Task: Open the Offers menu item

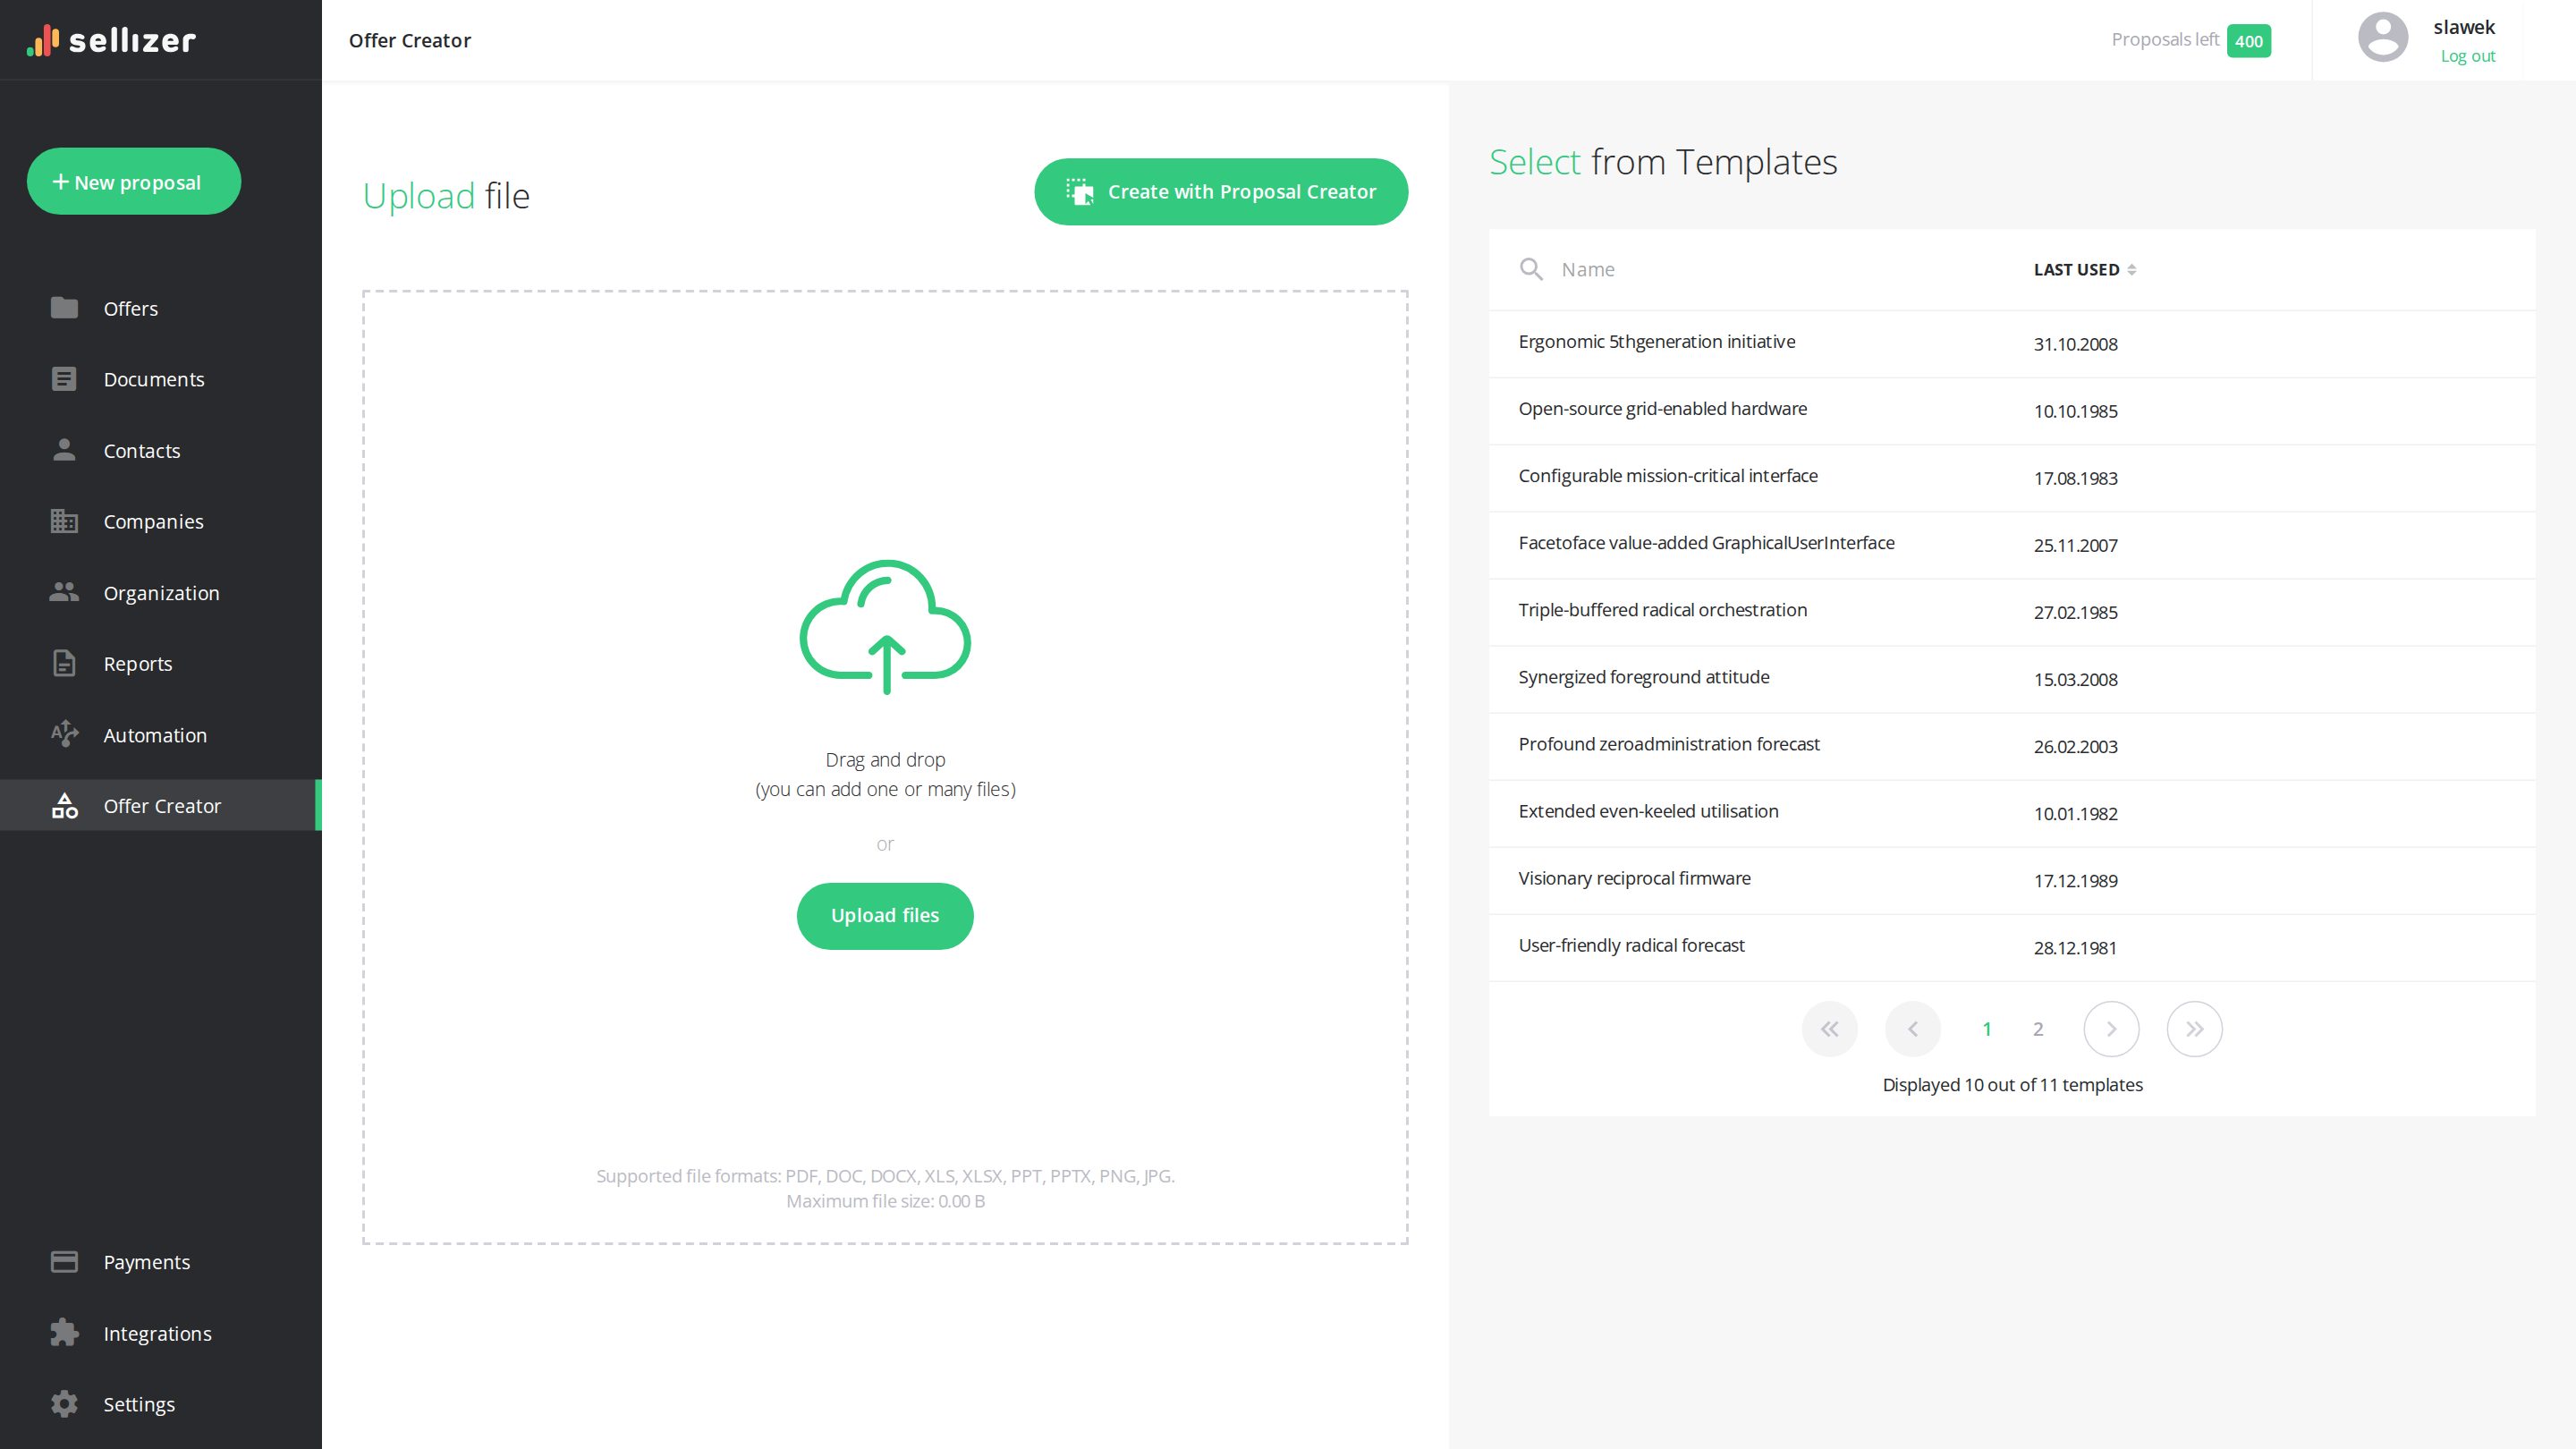Action: pyautogui.click(x=161, y=308)
